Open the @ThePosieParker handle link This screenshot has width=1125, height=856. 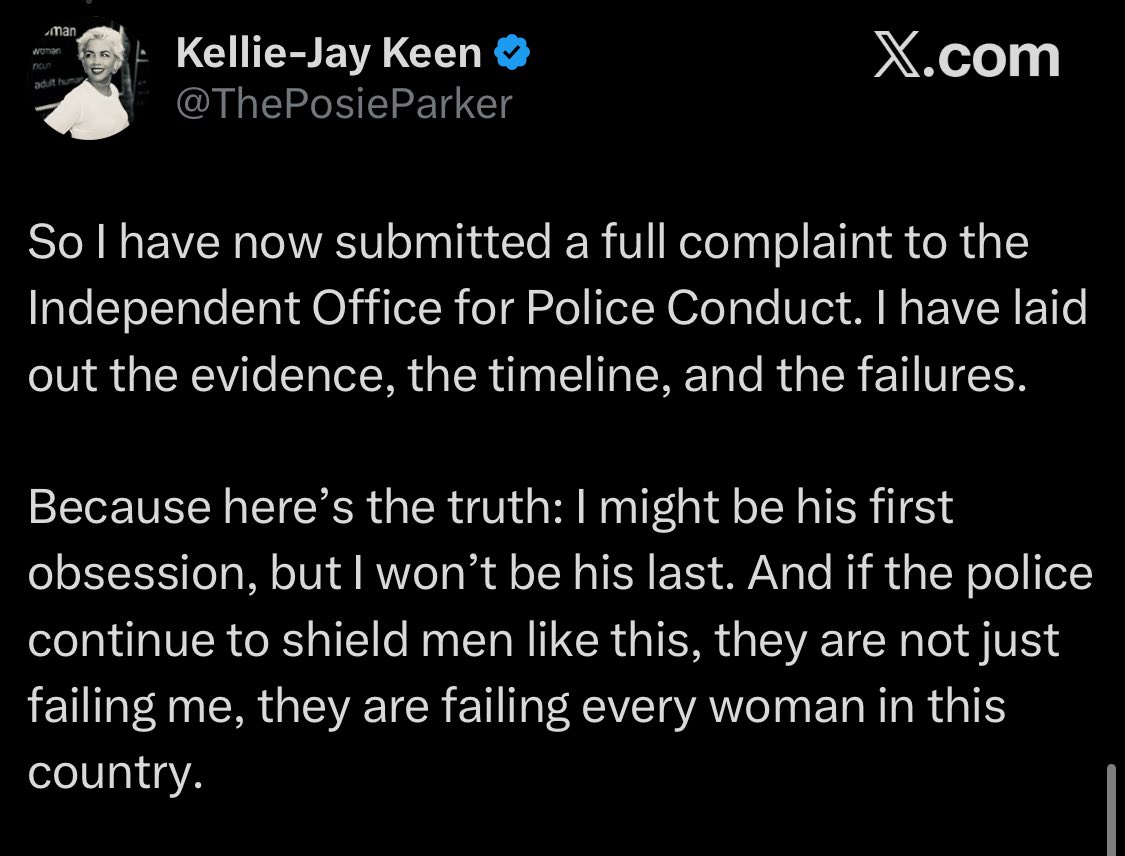coord(343,103)
